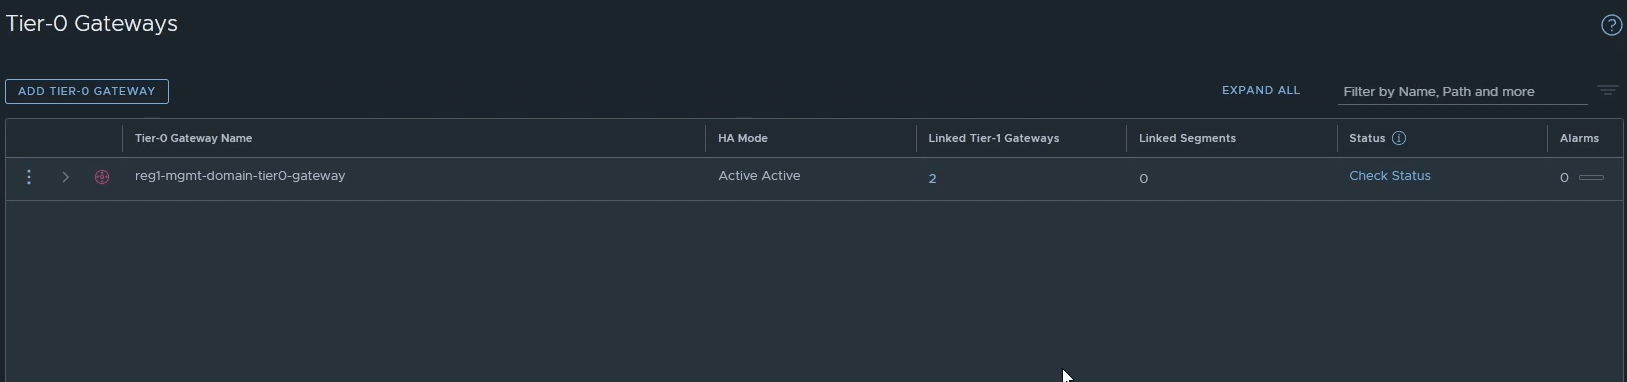Image resolution: width=1627 pixels, height=382 pixels.
Task: Click the Active Active HA mode cell
Action: click(759, 176)
